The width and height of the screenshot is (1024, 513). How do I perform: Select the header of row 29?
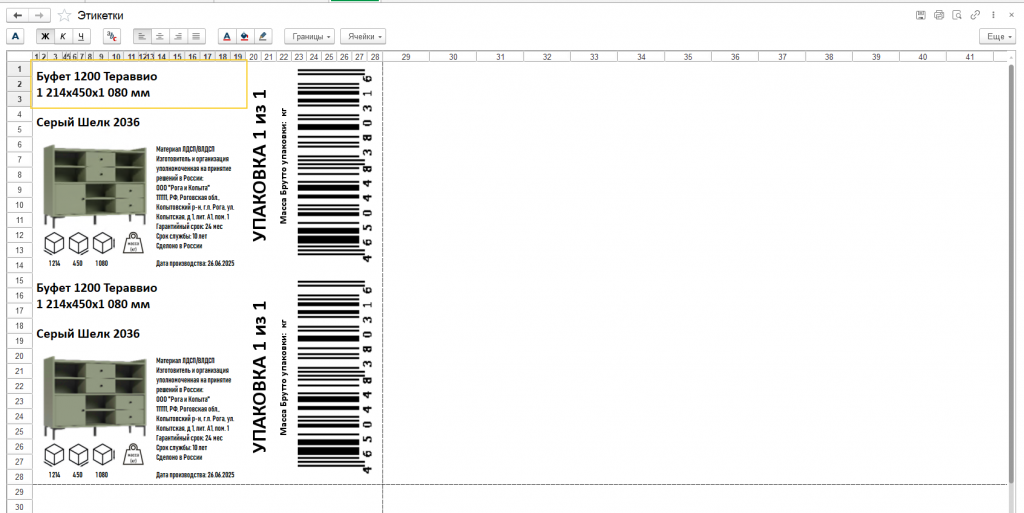(19, 492)
